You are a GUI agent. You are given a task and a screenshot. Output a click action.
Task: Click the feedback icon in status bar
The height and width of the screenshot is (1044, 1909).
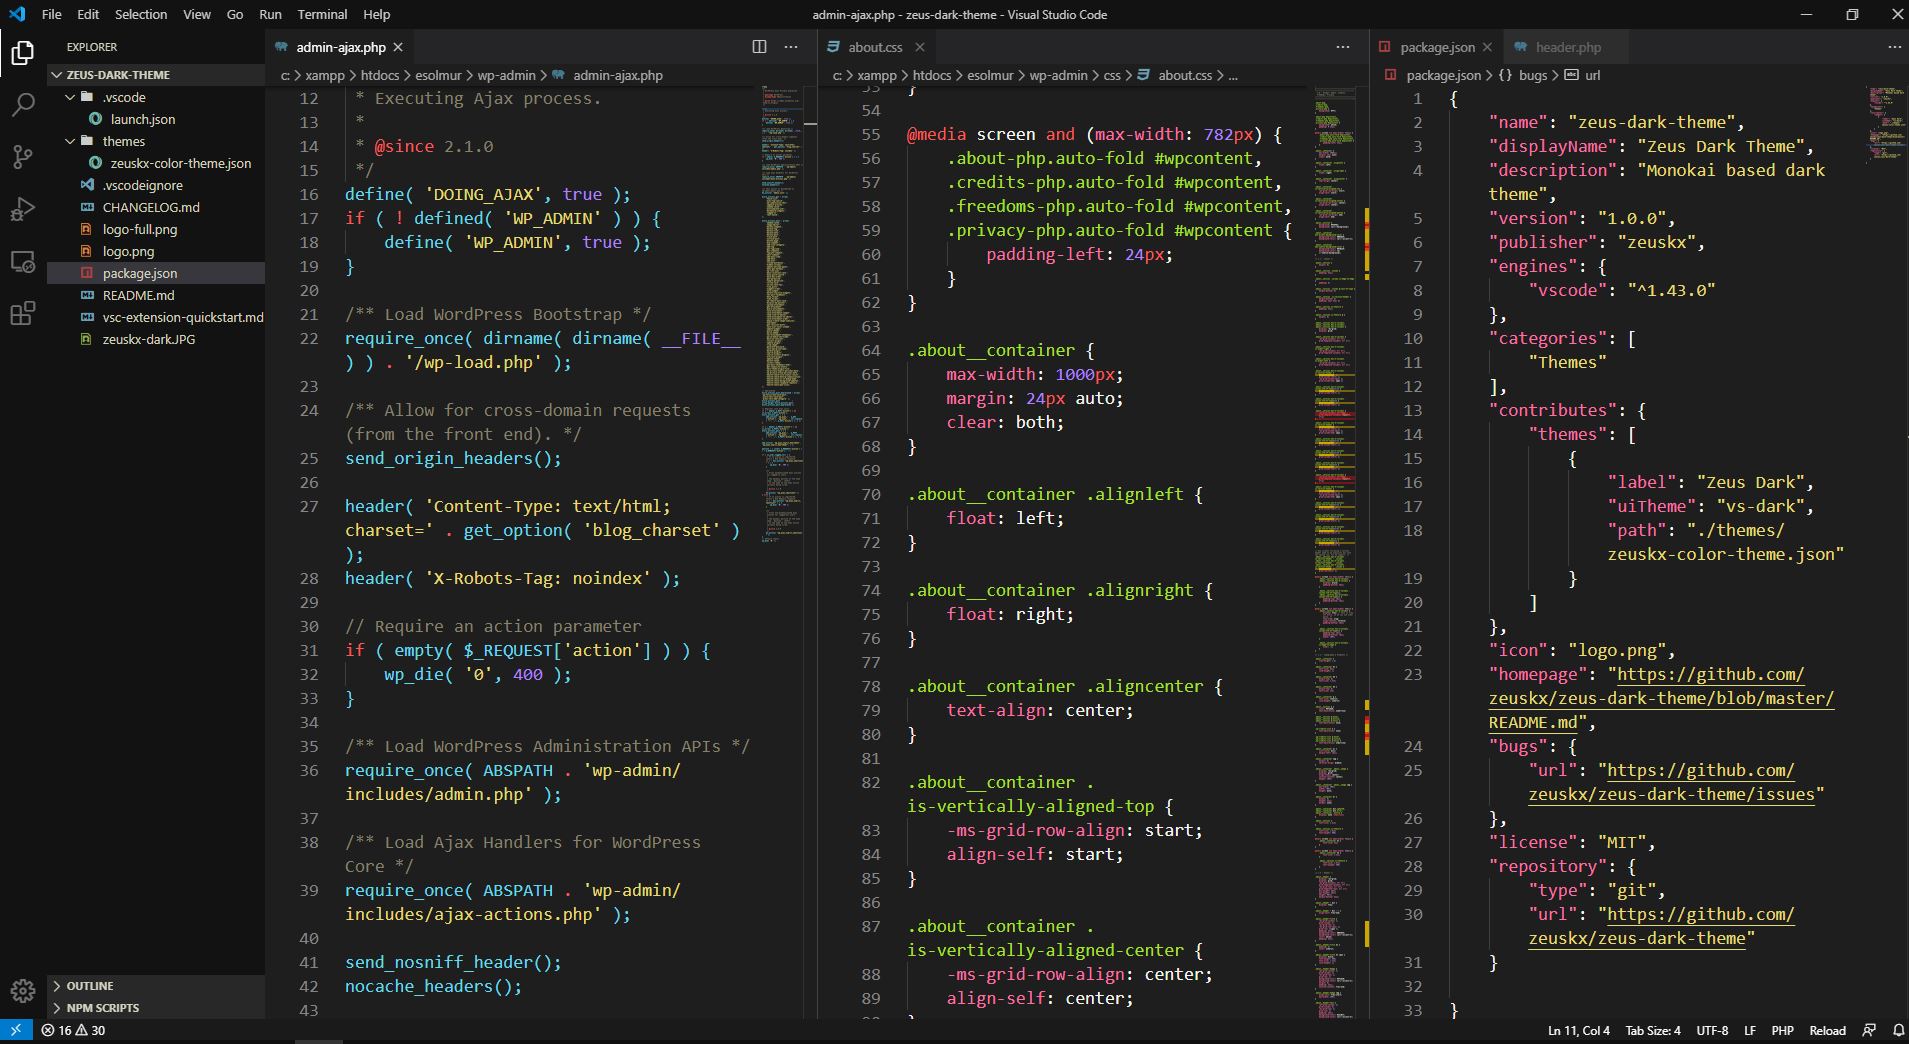tap(1868, 1030)
